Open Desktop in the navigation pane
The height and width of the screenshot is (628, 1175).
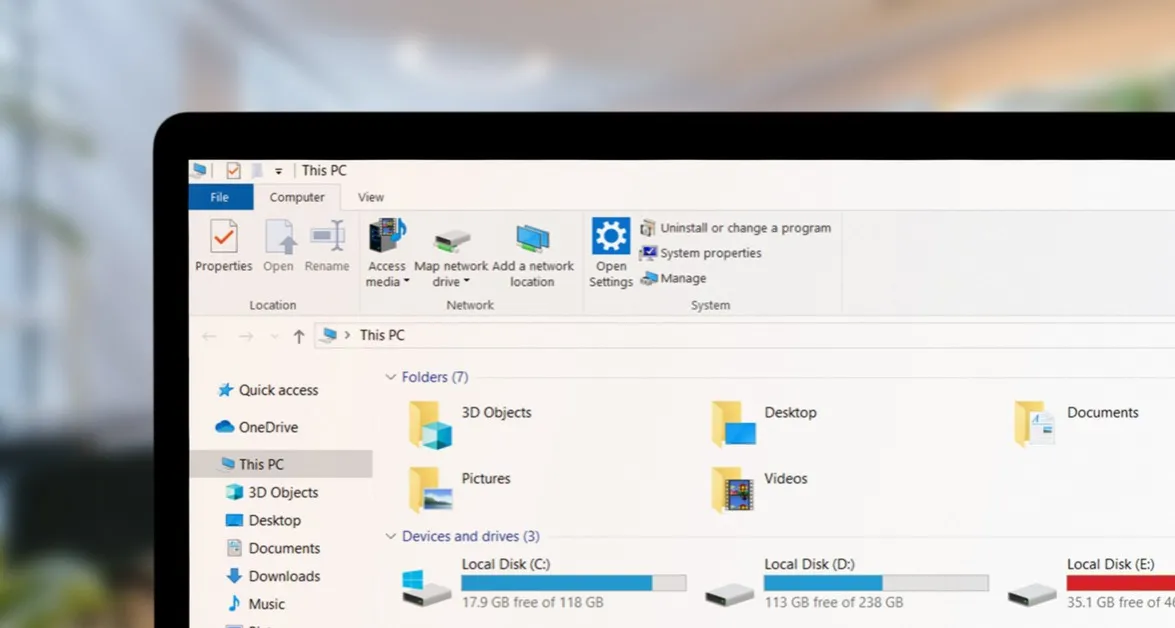[x=263, y=520]
